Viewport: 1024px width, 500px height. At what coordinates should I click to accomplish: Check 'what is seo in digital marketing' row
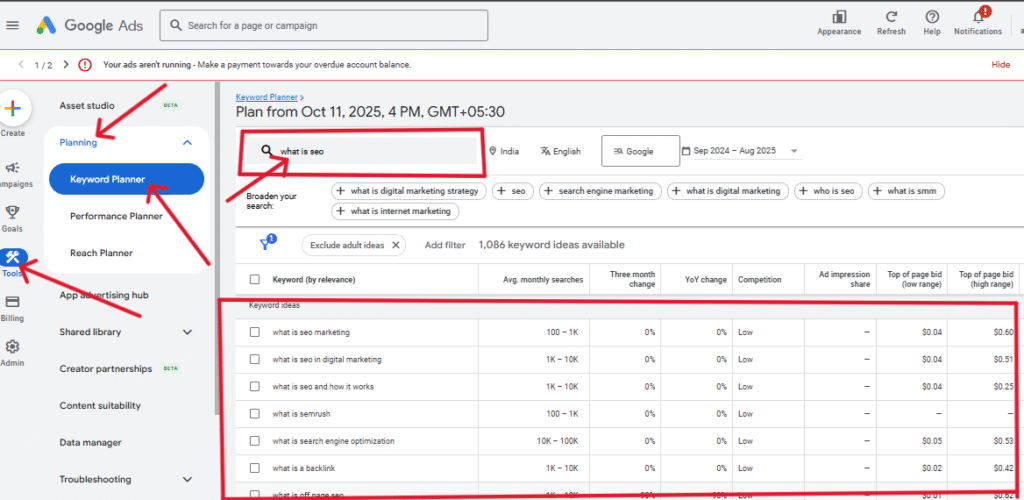pos(255,359)
